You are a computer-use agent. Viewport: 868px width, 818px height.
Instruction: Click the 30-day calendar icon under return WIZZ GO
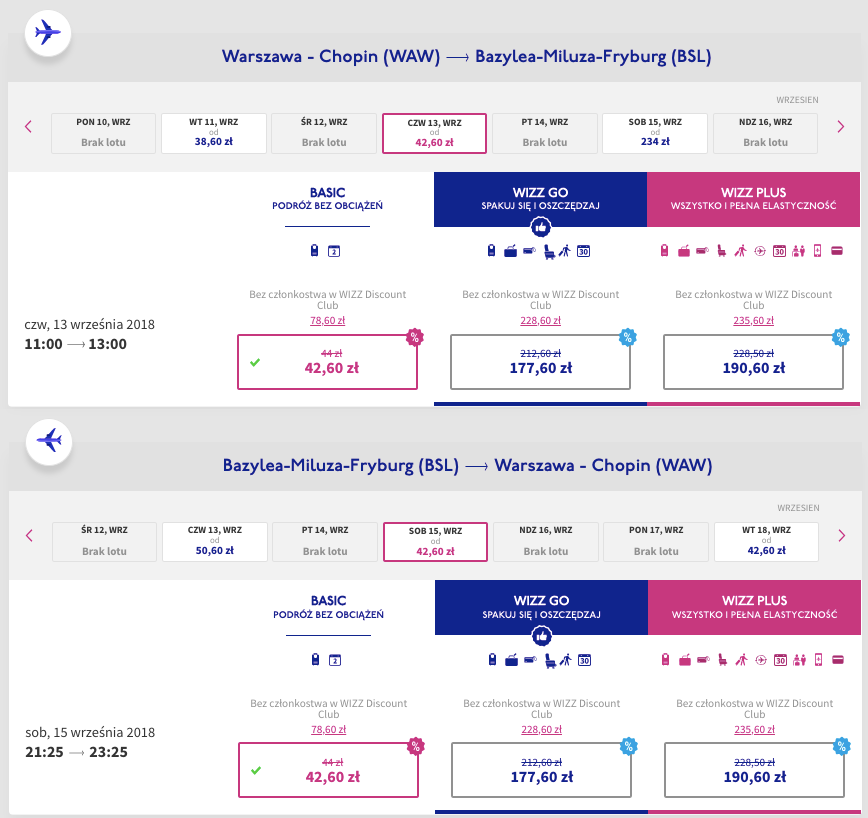[x=584, y=659]
